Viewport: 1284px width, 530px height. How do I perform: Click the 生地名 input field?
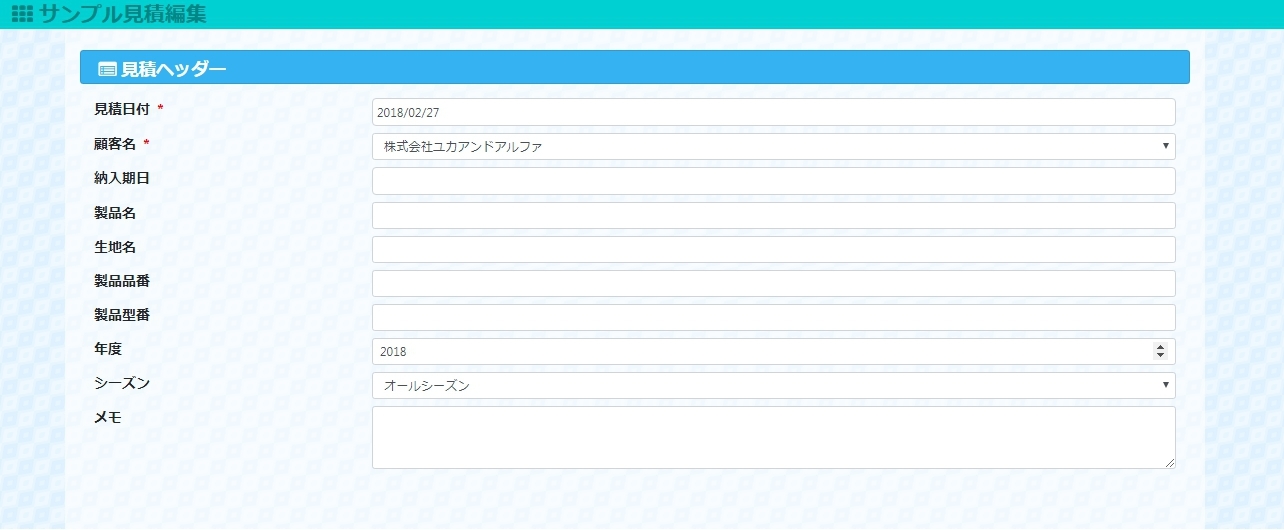[x=772, y=250]
